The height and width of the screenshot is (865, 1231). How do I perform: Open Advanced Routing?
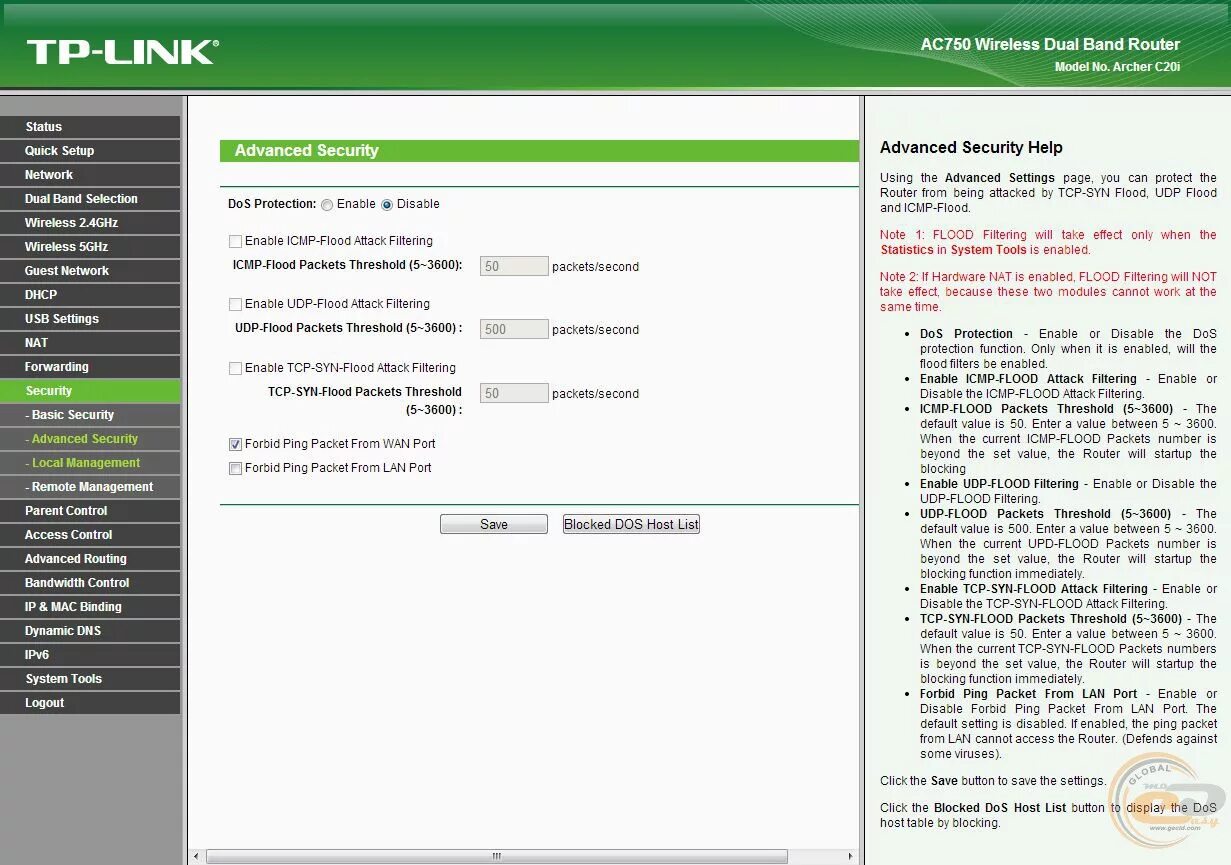(90, 559)
